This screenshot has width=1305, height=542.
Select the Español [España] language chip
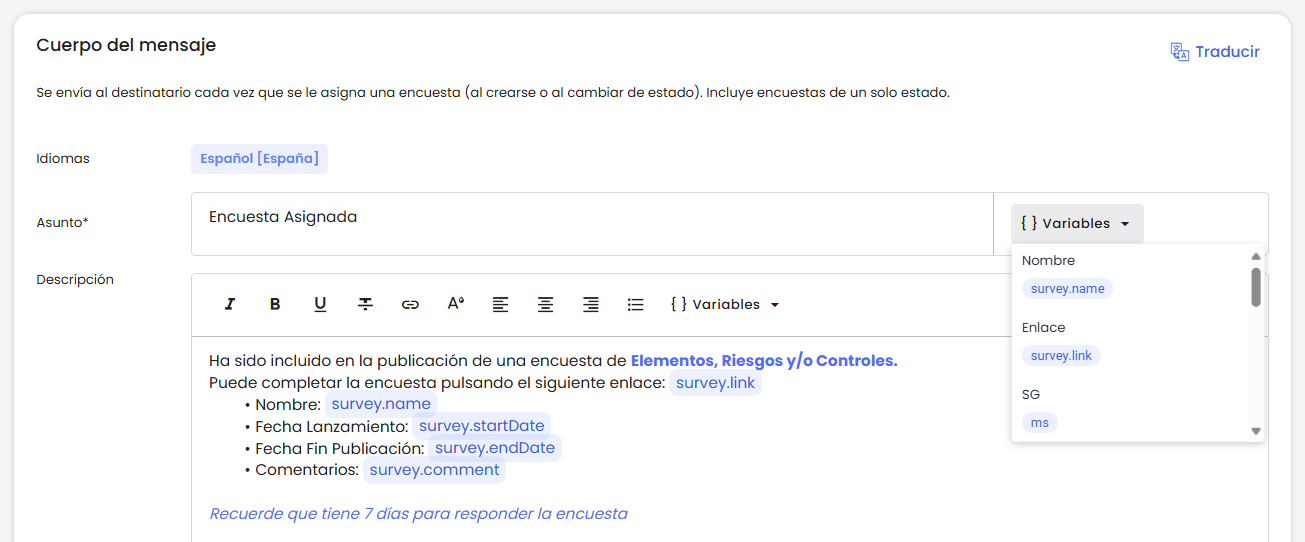(259, 159)
